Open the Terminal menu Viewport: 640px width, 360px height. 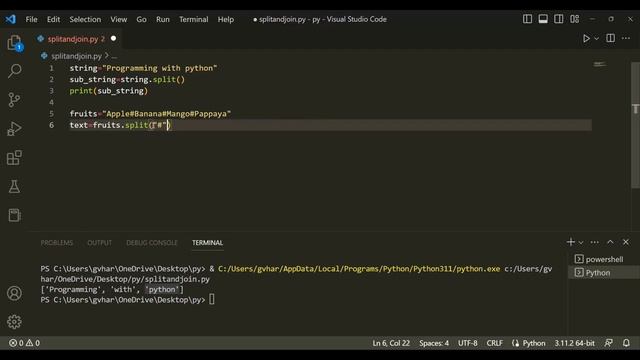(x=193, y=19)
